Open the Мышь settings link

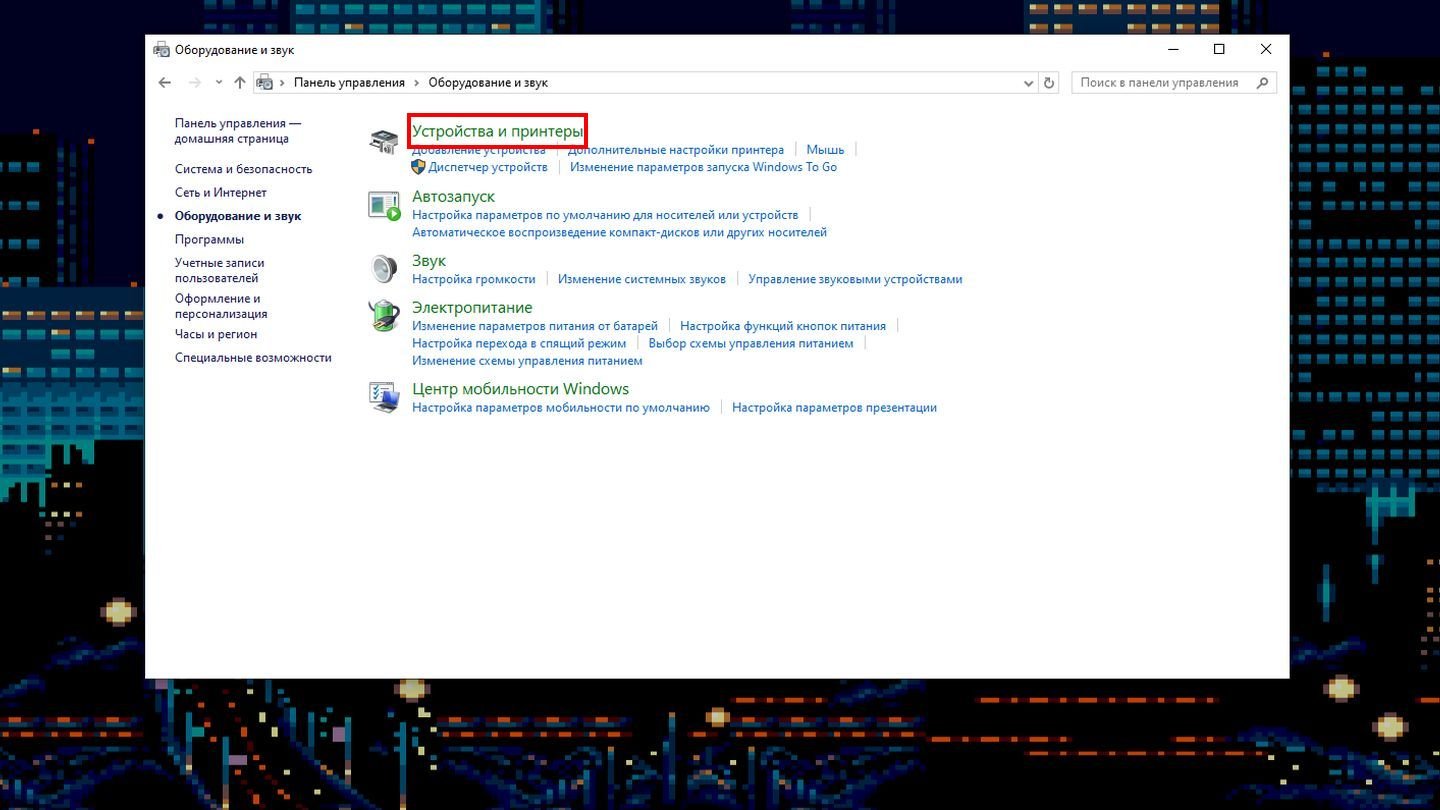[x=826, y=150]
